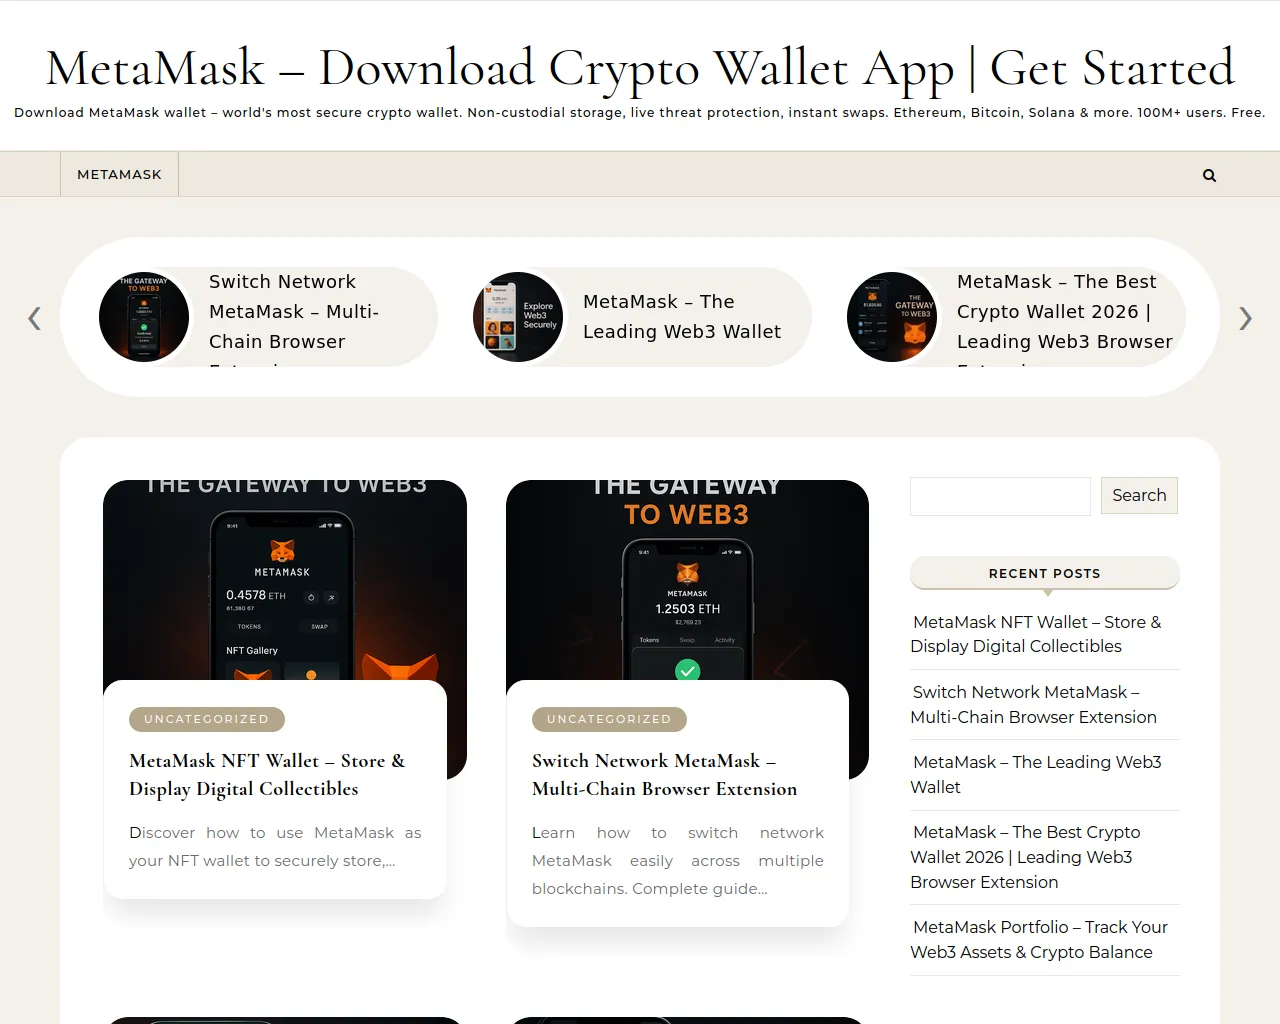Image resolution: width=1280 pixels, height=1024 pixels.
Task: Open MetaMask NFT Wallet post title
Action: click(x=267, y=775)
